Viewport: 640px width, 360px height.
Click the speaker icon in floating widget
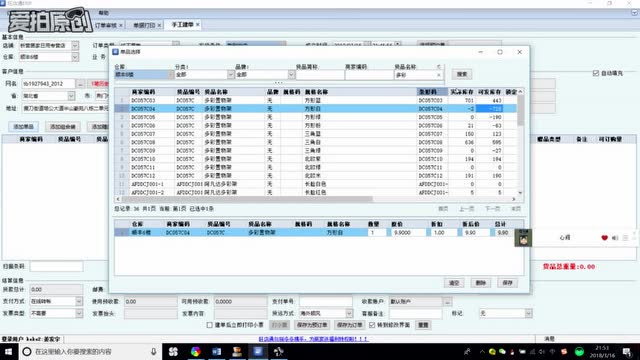(x=615, y=238)
